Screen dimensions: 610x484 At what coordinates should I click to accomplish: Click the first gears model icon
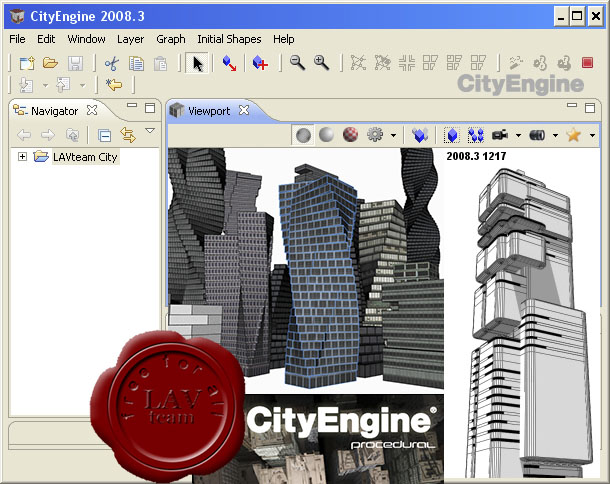click(540, 63)
